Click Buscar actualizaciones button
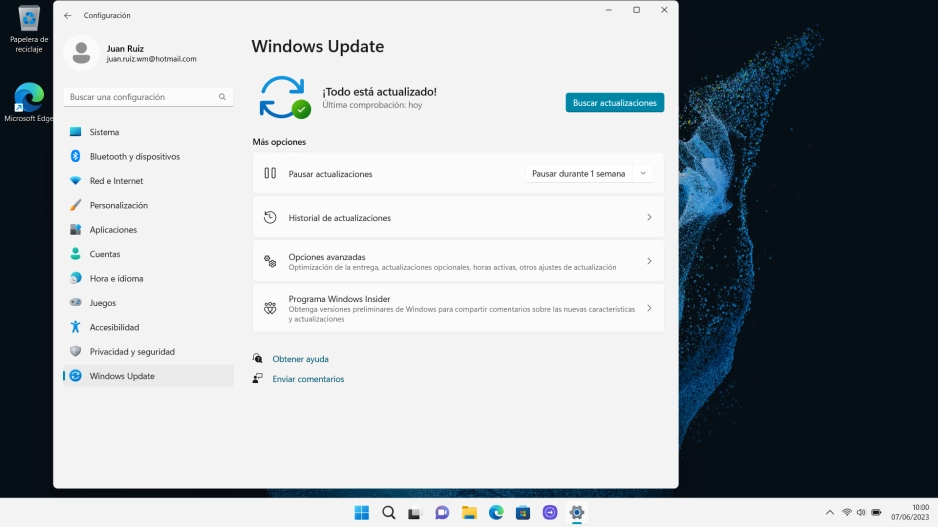 coord(614,103)
